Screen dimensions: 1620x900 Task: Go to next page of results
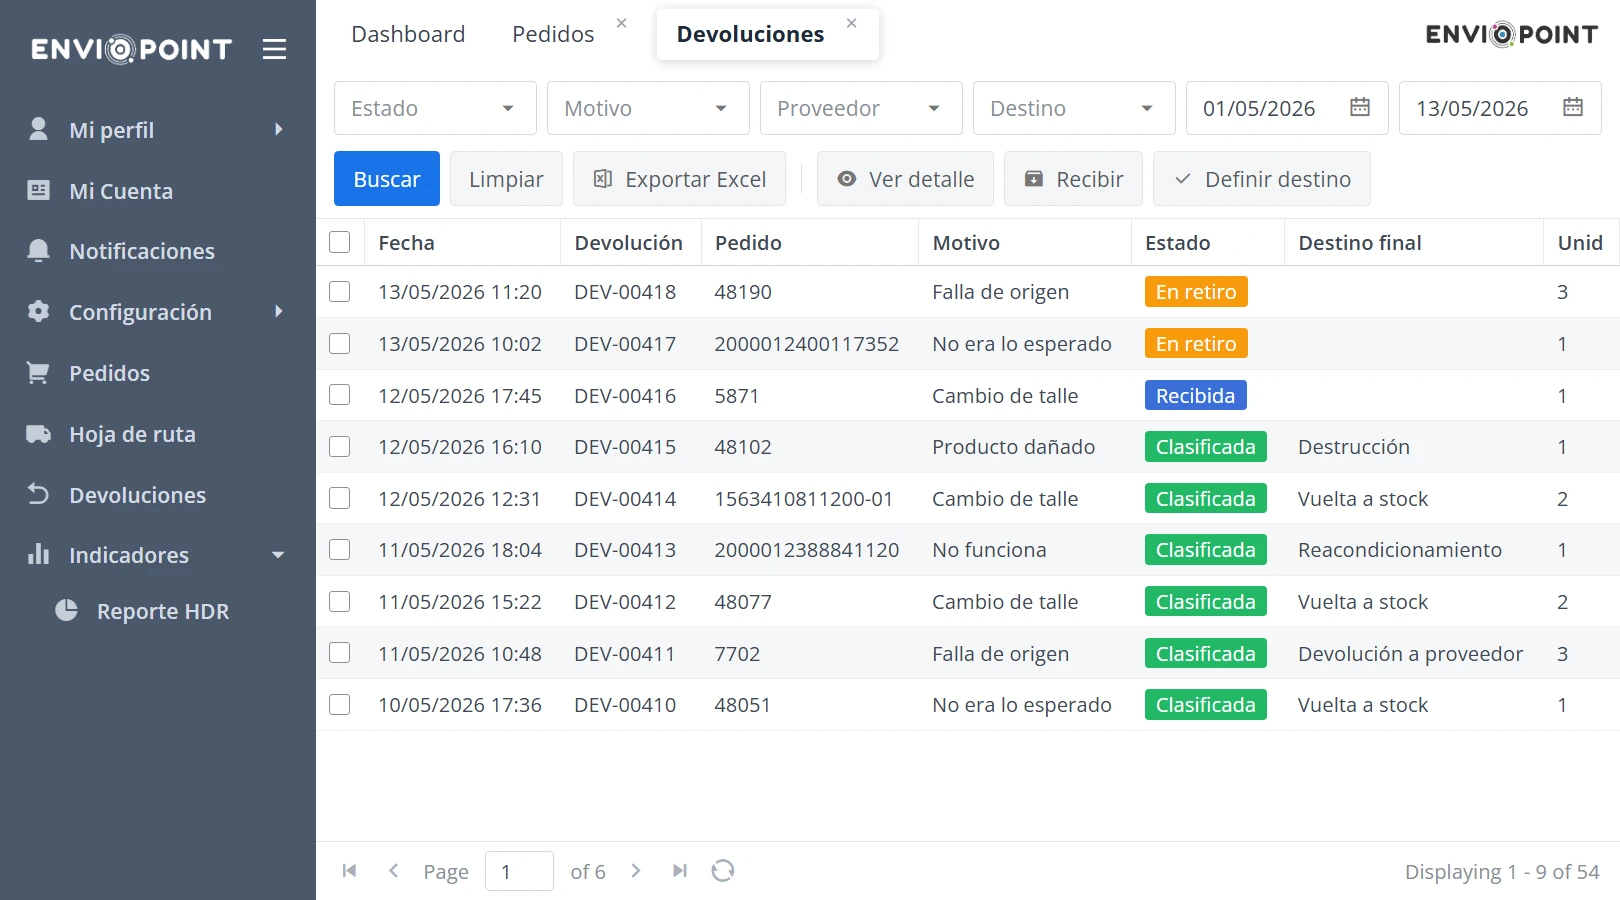[636, 871]
